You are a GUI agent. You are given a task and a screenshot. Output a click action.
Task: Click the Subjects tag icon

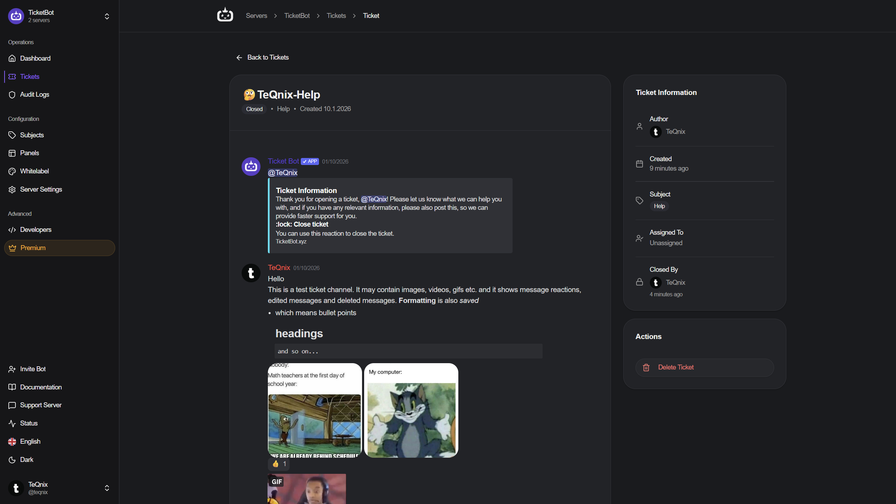click(12, 135)
